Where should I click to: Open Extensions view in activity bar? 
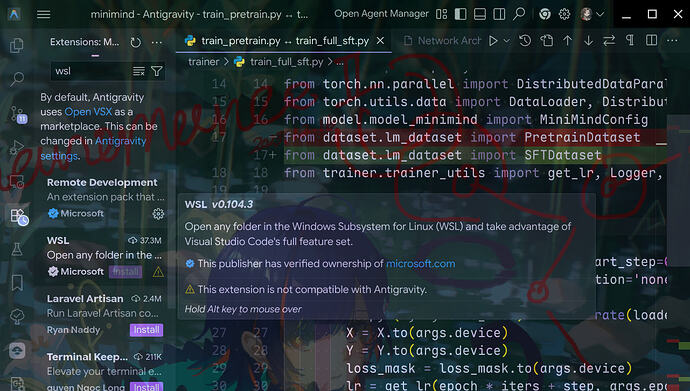coord(18,216)
